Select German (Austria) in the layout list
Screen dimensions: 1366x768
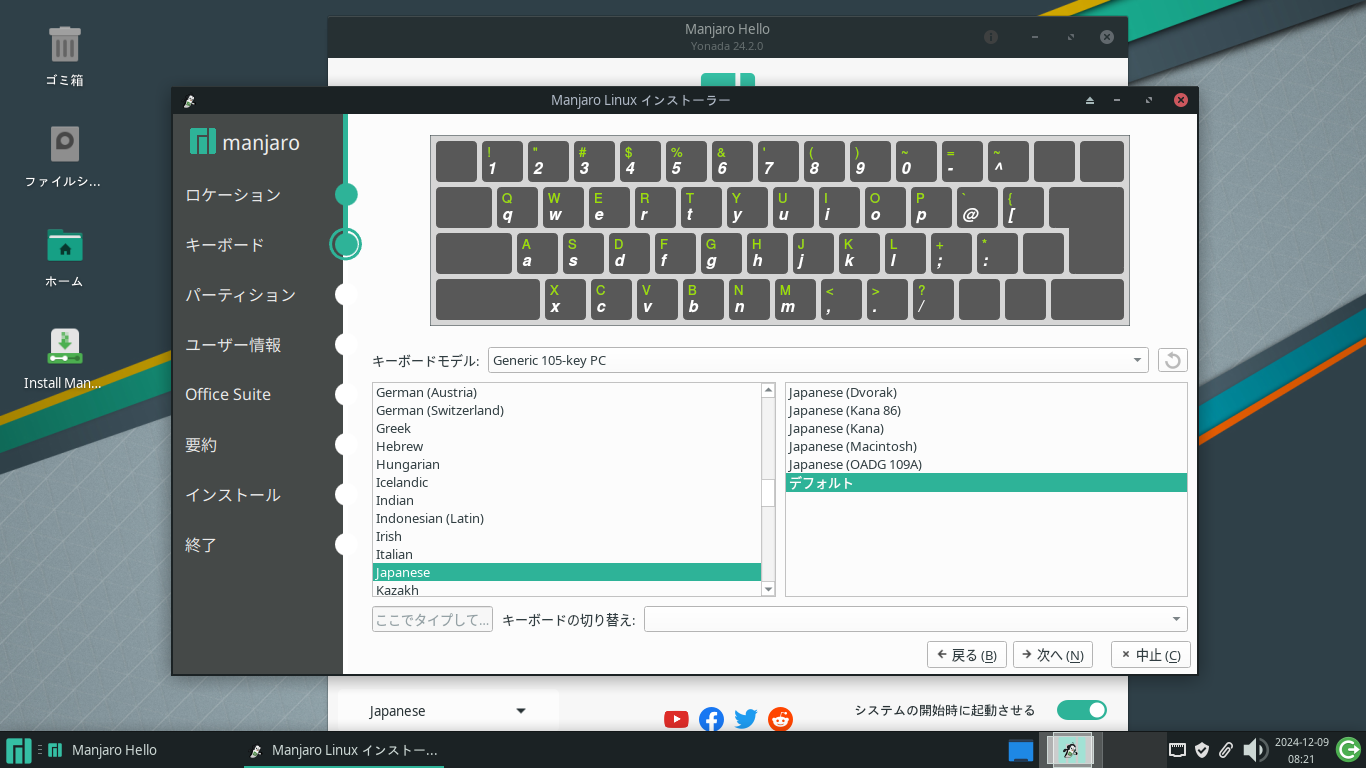(x=567, y=392)
